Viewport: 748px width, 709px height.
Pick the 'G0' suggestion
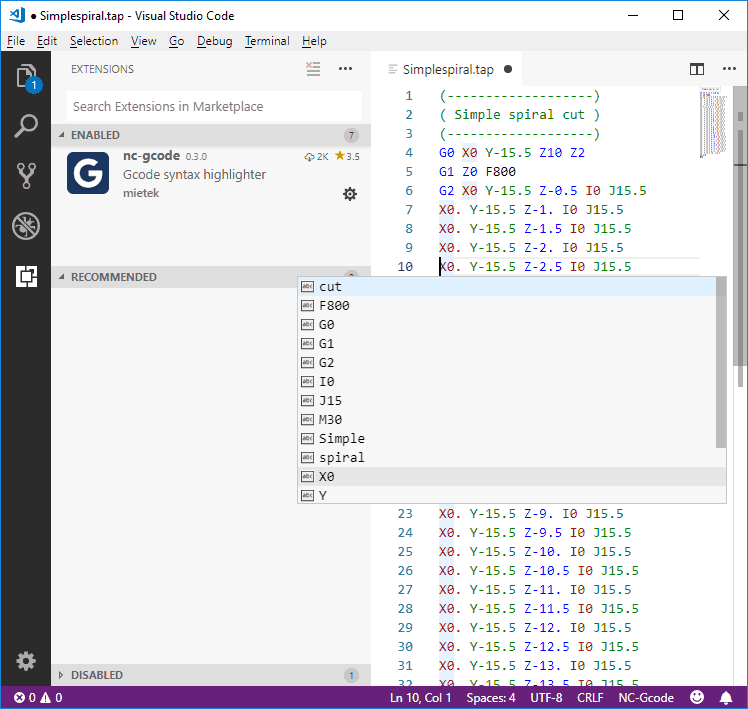coord(507,325)
